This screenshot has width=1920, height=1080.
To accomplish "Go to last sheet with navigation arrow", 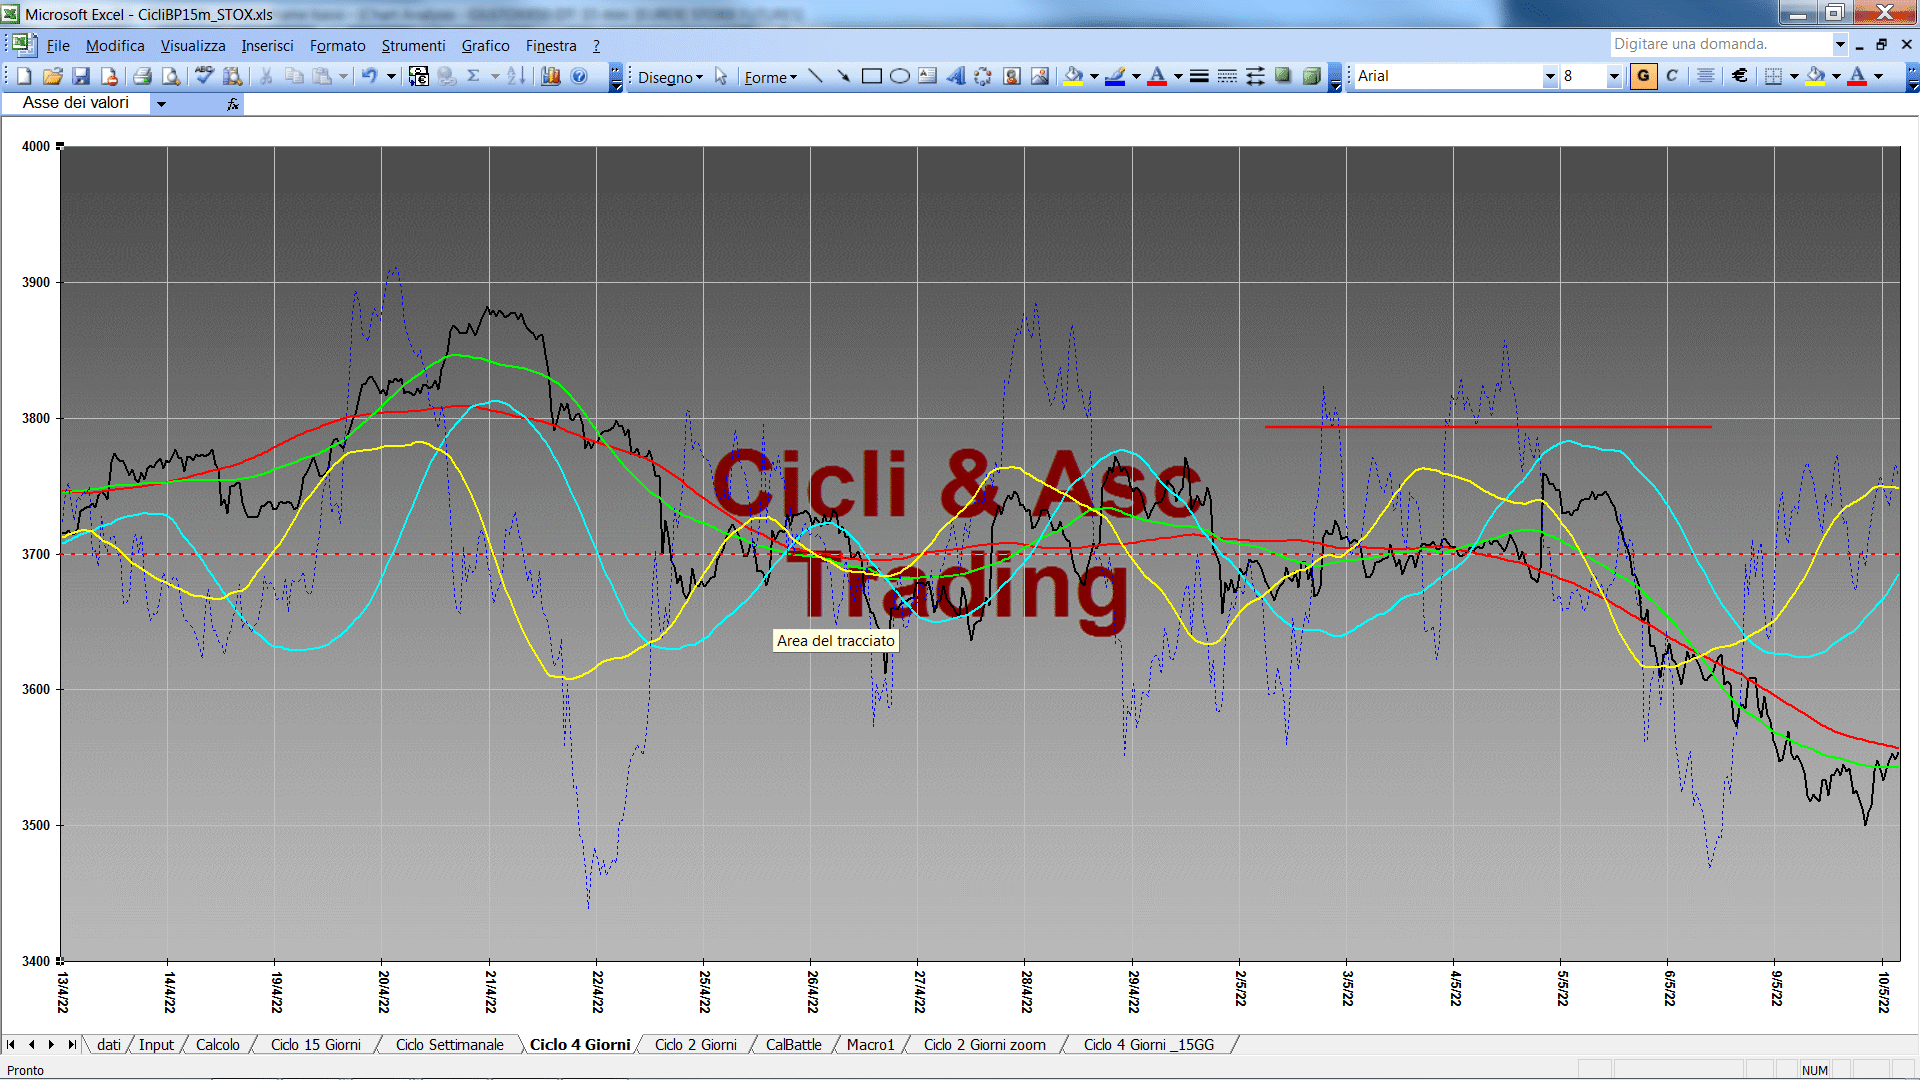I will [x=71, y=1044].
